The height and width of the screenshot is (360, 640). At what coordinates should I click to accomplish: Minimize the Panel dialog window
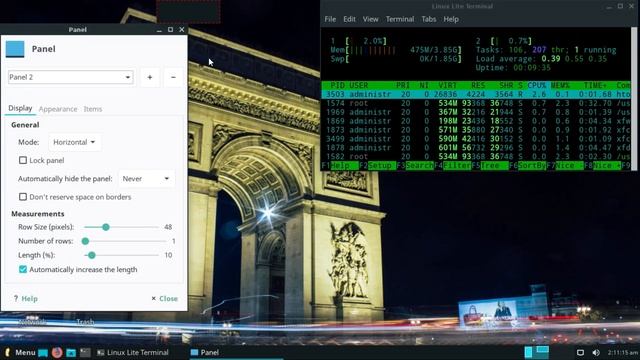click(x=159, y=30)
